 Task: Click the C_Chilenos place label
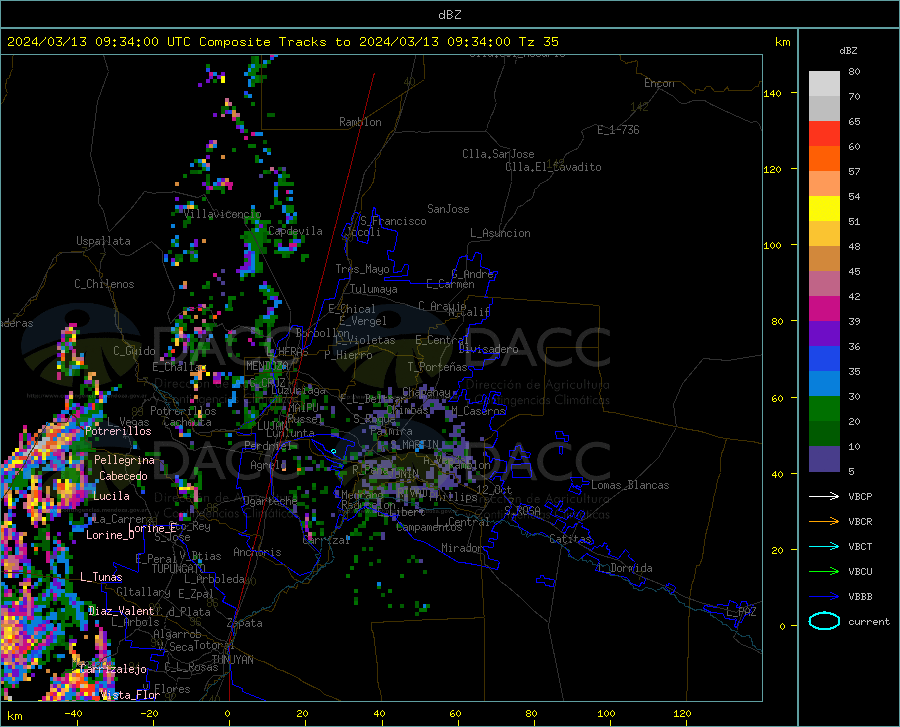pos(104,284)
